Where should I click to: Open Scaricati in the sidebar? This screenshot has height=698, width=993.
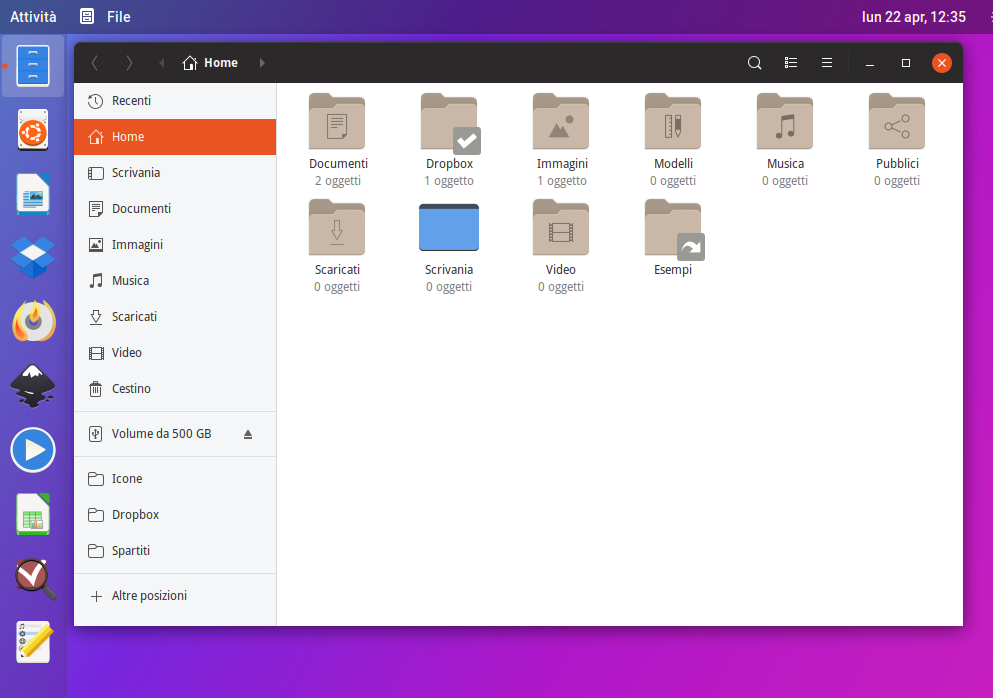[x=175, y=317]
